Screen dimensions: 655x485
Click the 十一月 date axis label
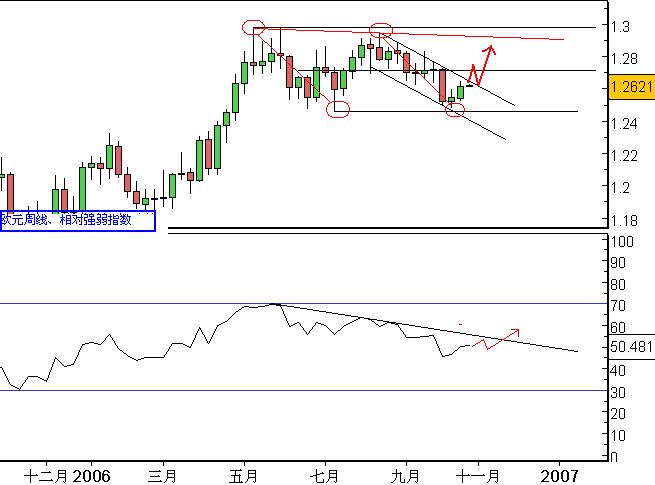(x=478, y=476)
